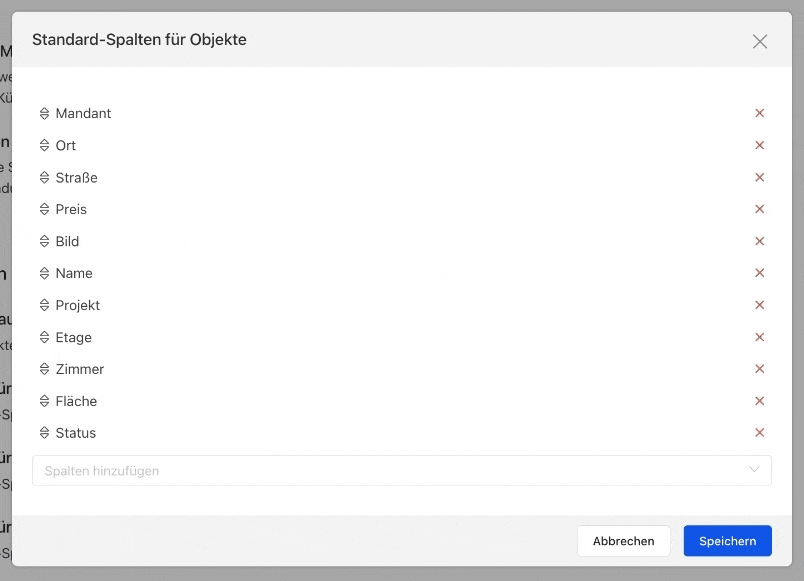This screenshot has width=804, height=581.
Task: Remove the Mandant column
Action: (759, 113)
